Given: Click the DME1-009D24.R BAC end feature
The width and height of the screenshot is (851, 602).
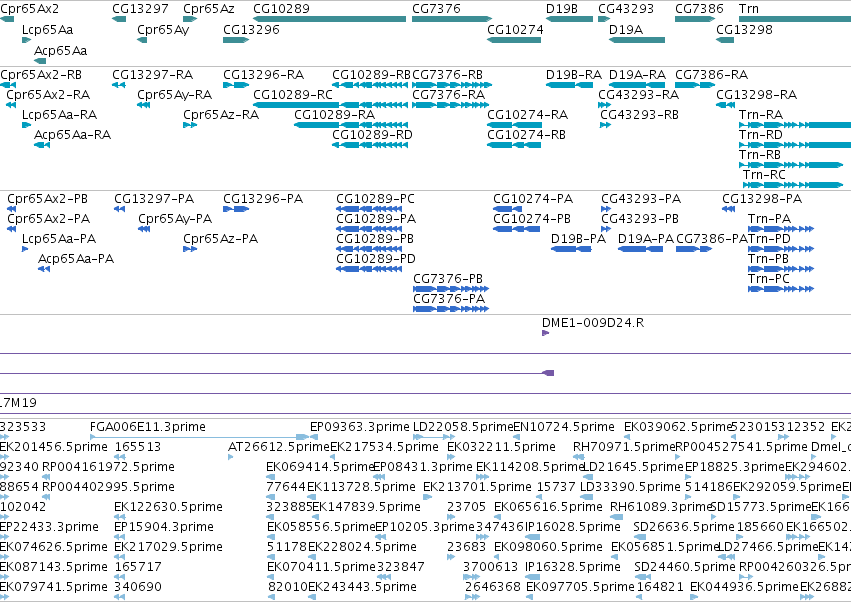Looking at the screenshot, I should pyautogui.click(x=593, y=323).
